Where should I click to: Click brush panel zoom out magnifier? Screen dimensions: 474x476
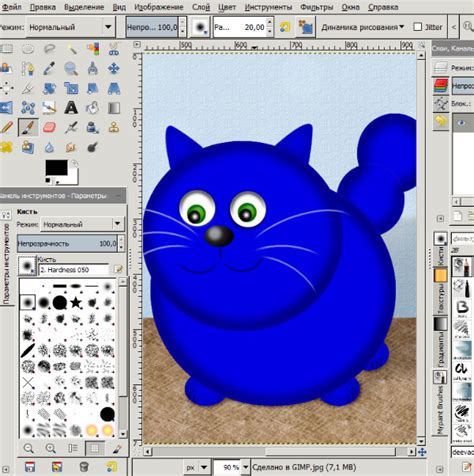click(29, 448)
